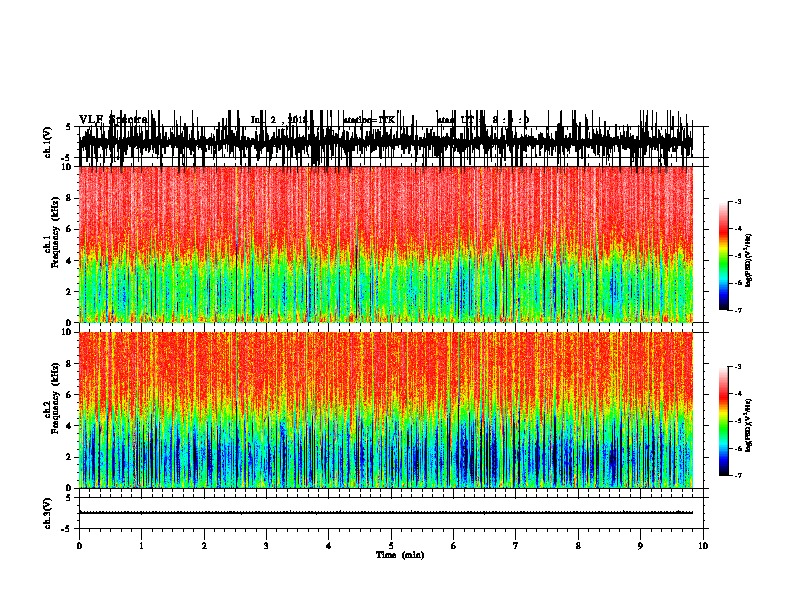Click the ch.1 color bar '-7' tick

737,310
